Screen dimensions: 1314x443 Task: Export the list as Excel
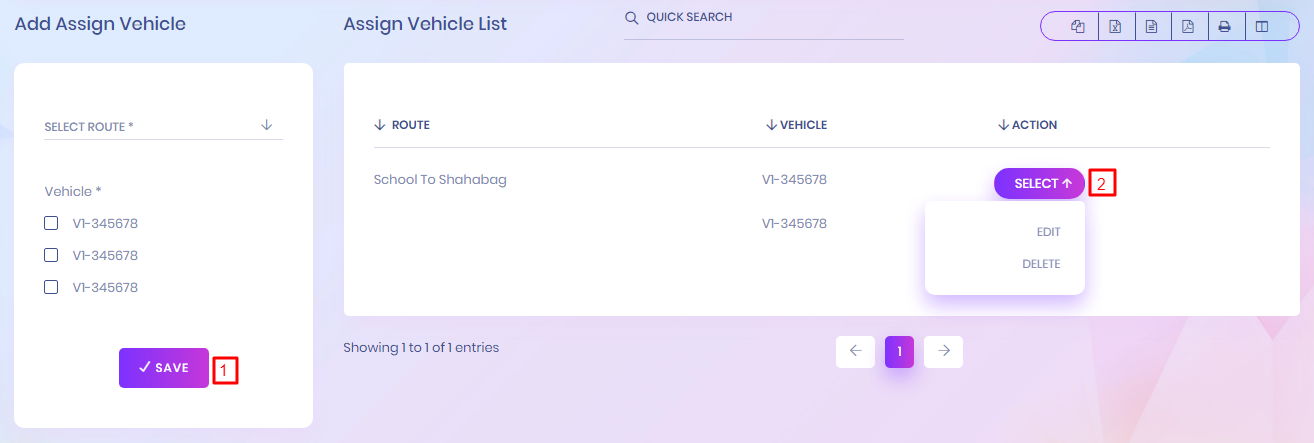point(1114,26)
